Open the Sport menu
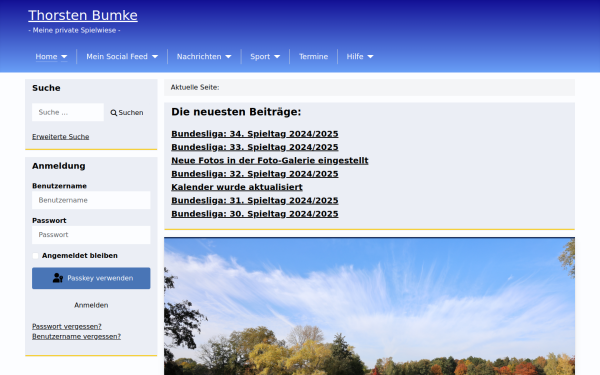The width and height of the screenshot is (600, 375). tap(260, 57)
